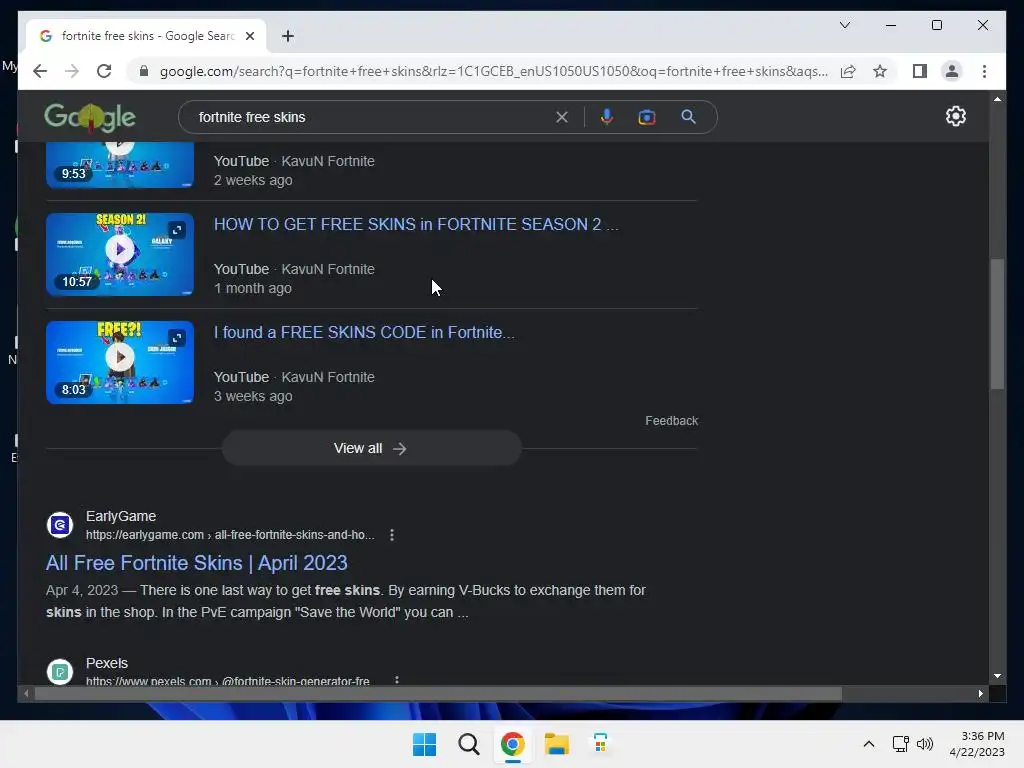
Task: Click the scroll up arrow
Action: 997,99
